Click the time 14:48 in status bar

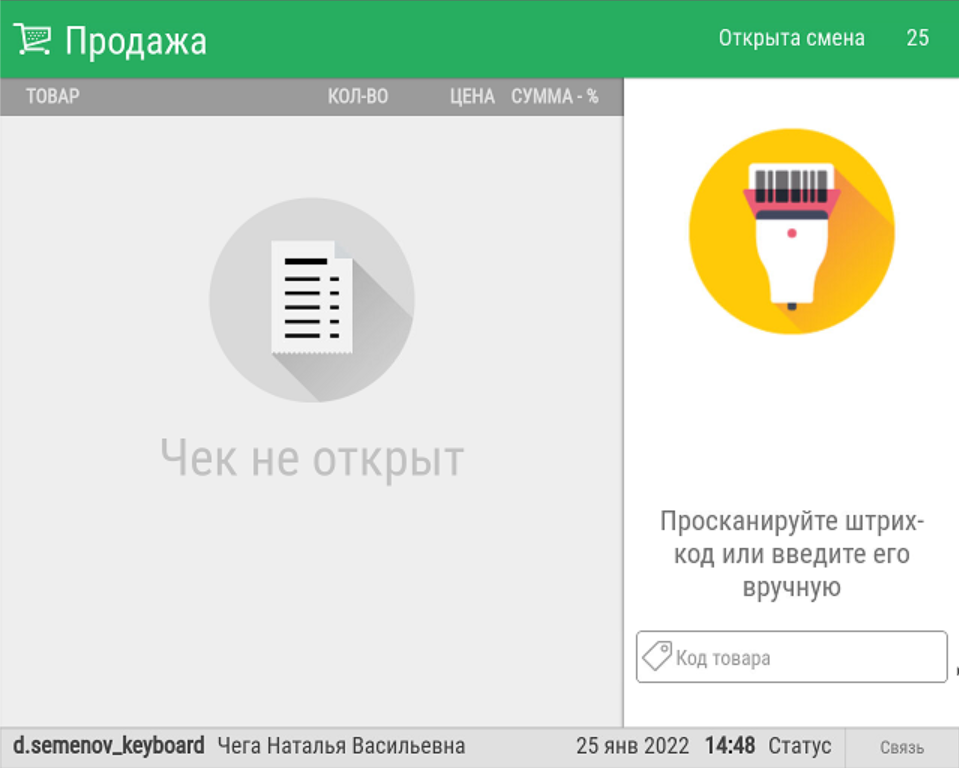pyautogui.click(x=730, y=746)
